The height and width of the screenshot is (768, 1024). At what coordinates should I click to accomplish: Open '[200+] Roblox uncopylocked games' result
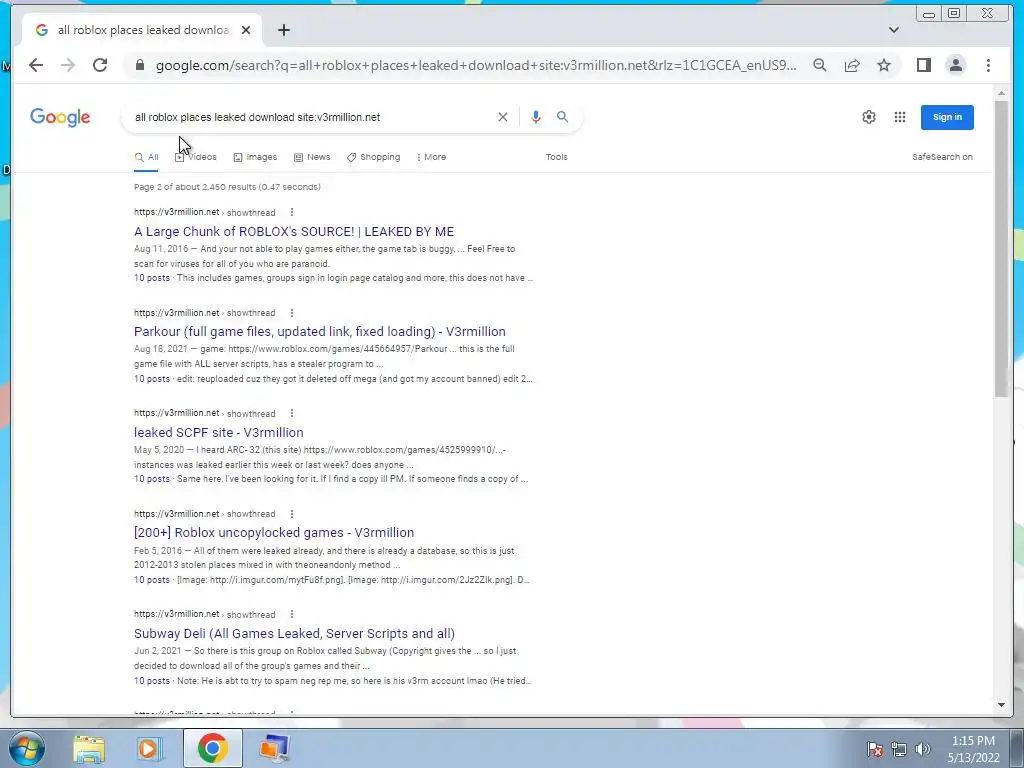274,533
